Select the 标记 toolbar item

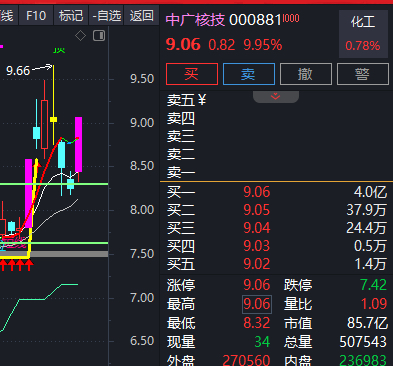click(71, 15)
